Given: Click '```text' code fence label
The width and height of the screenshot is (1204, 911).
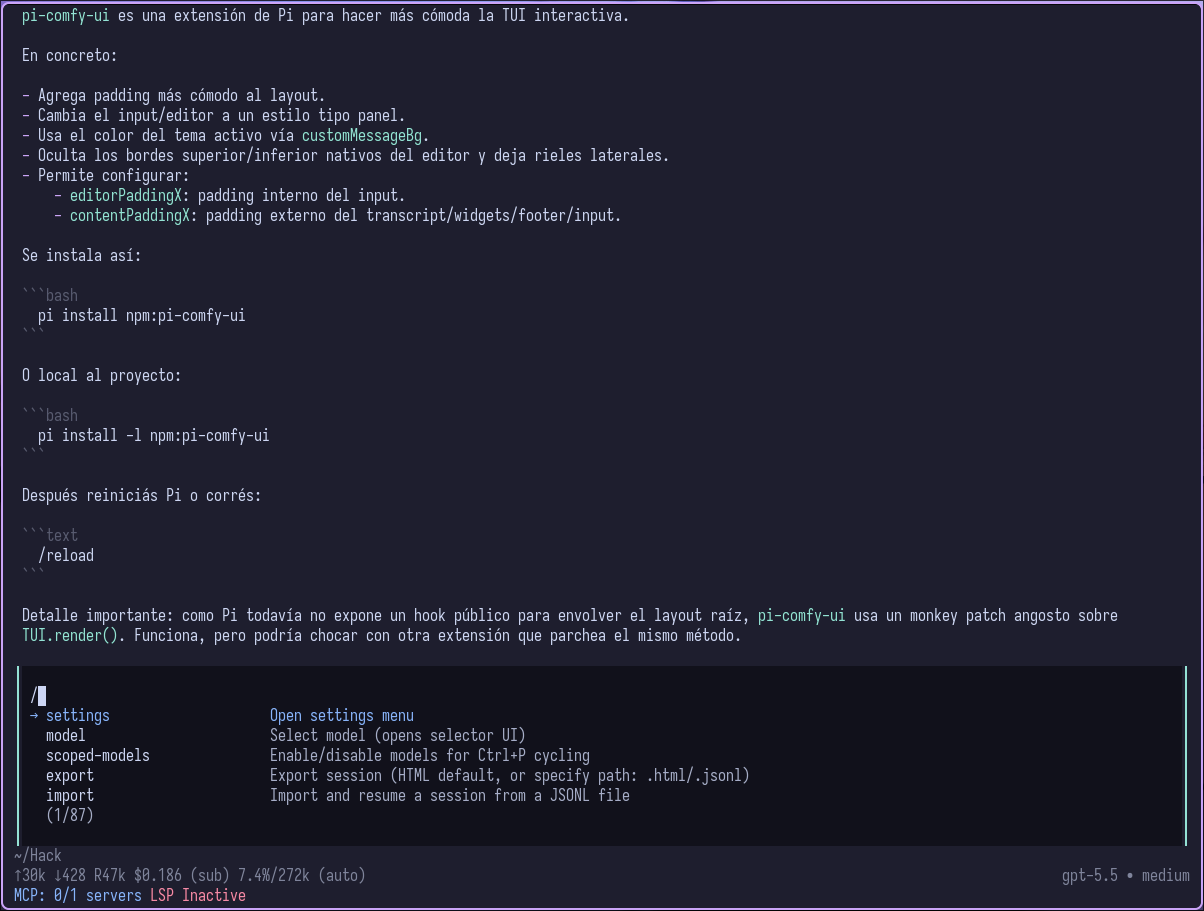Looking at the screenshot, I should tap(50, 536).
